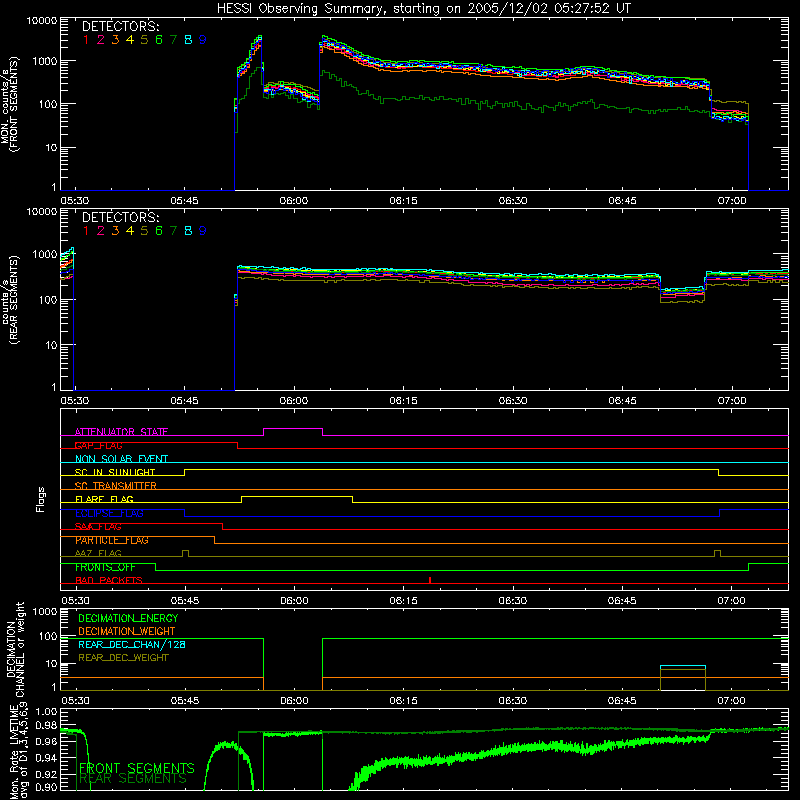The height and width of the screenshot is (800, 800).
Task: Select orange detector 3 in front segments legend
Action: pyautogui.click(x=115, y=40)
